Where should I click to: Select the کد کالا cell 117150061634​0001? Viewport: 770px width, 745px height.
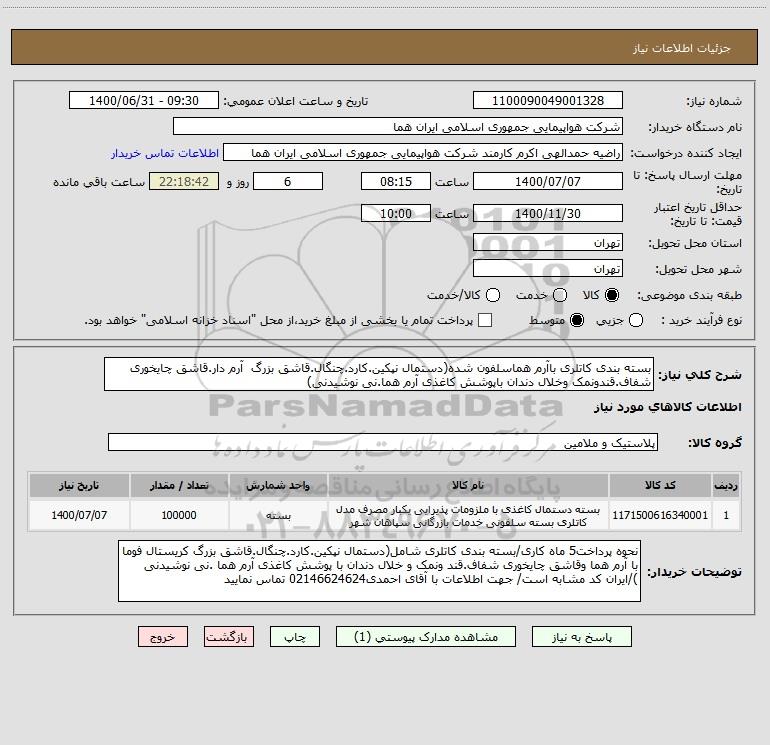point(660,515)
